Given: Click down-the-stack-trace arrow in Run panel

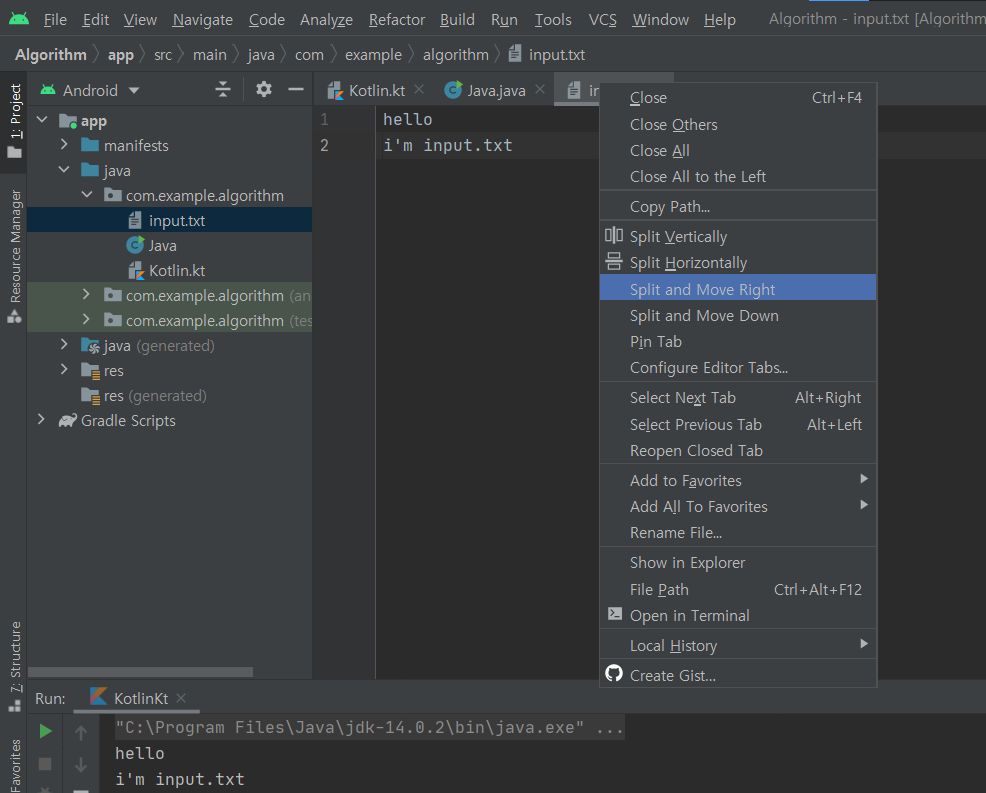Looking at the screenshot, I should click(x=81, y=765).
